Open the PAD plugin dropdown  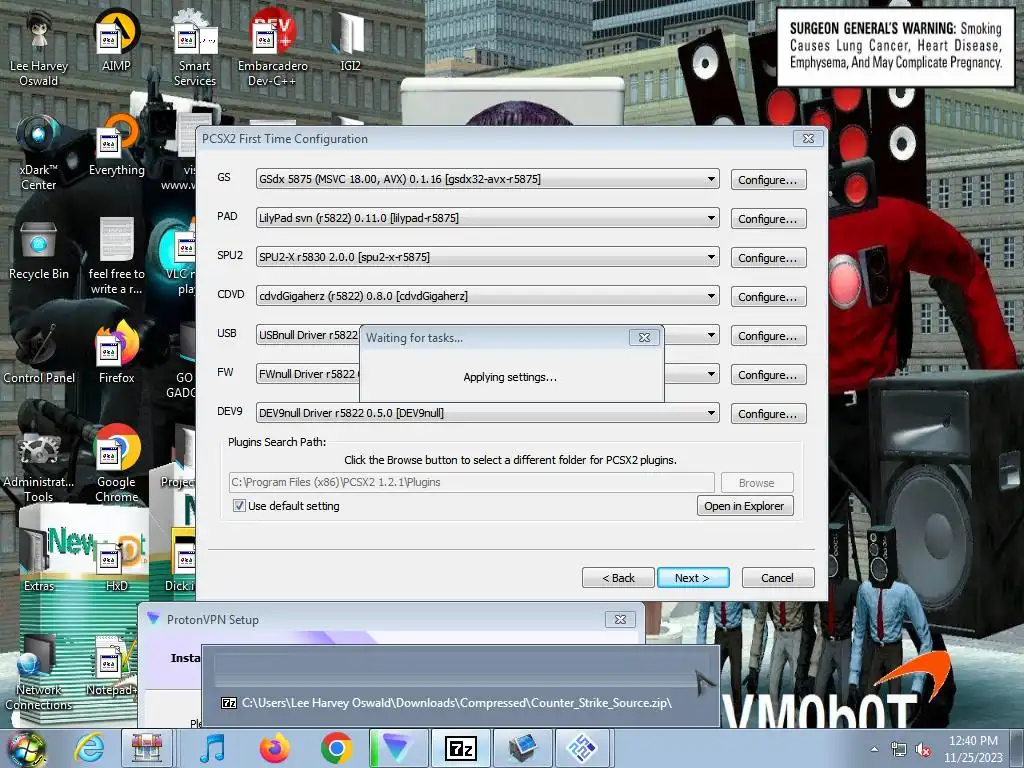pos(487,218)
